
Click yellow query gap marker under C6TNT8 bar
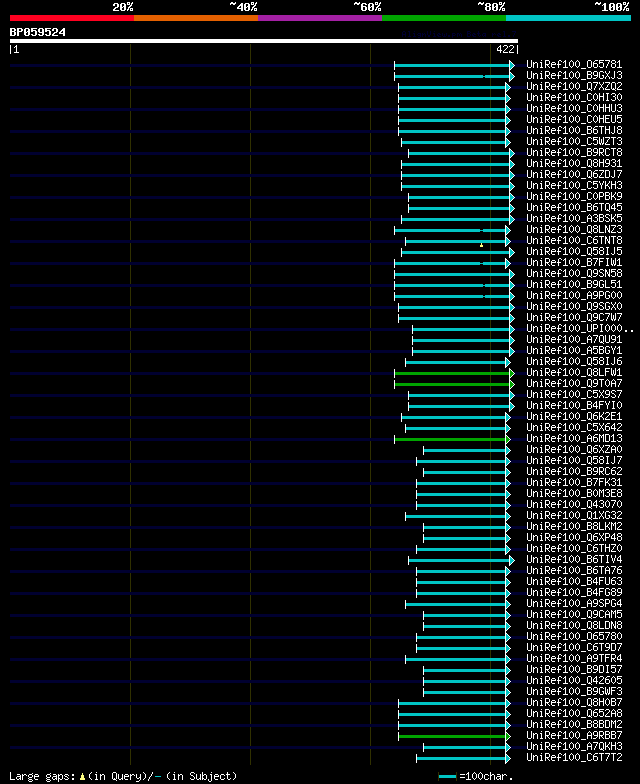(x=482, y=245)
